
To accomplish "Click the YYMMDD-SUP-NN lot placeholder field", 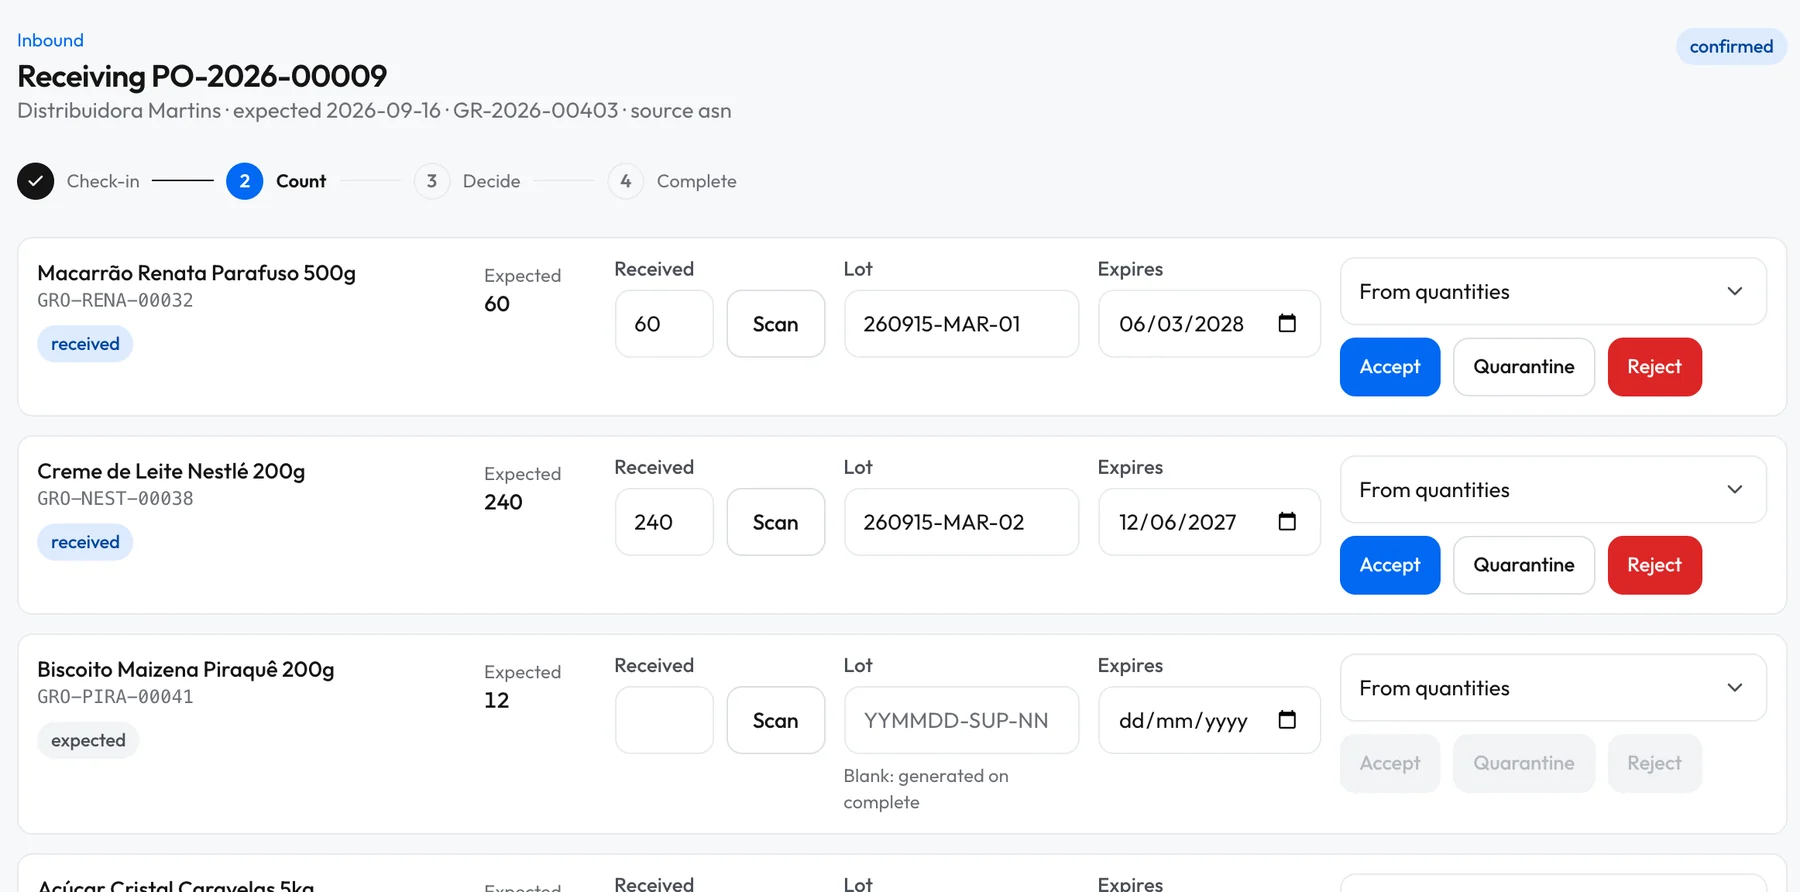I will click(x=961, y=720).
